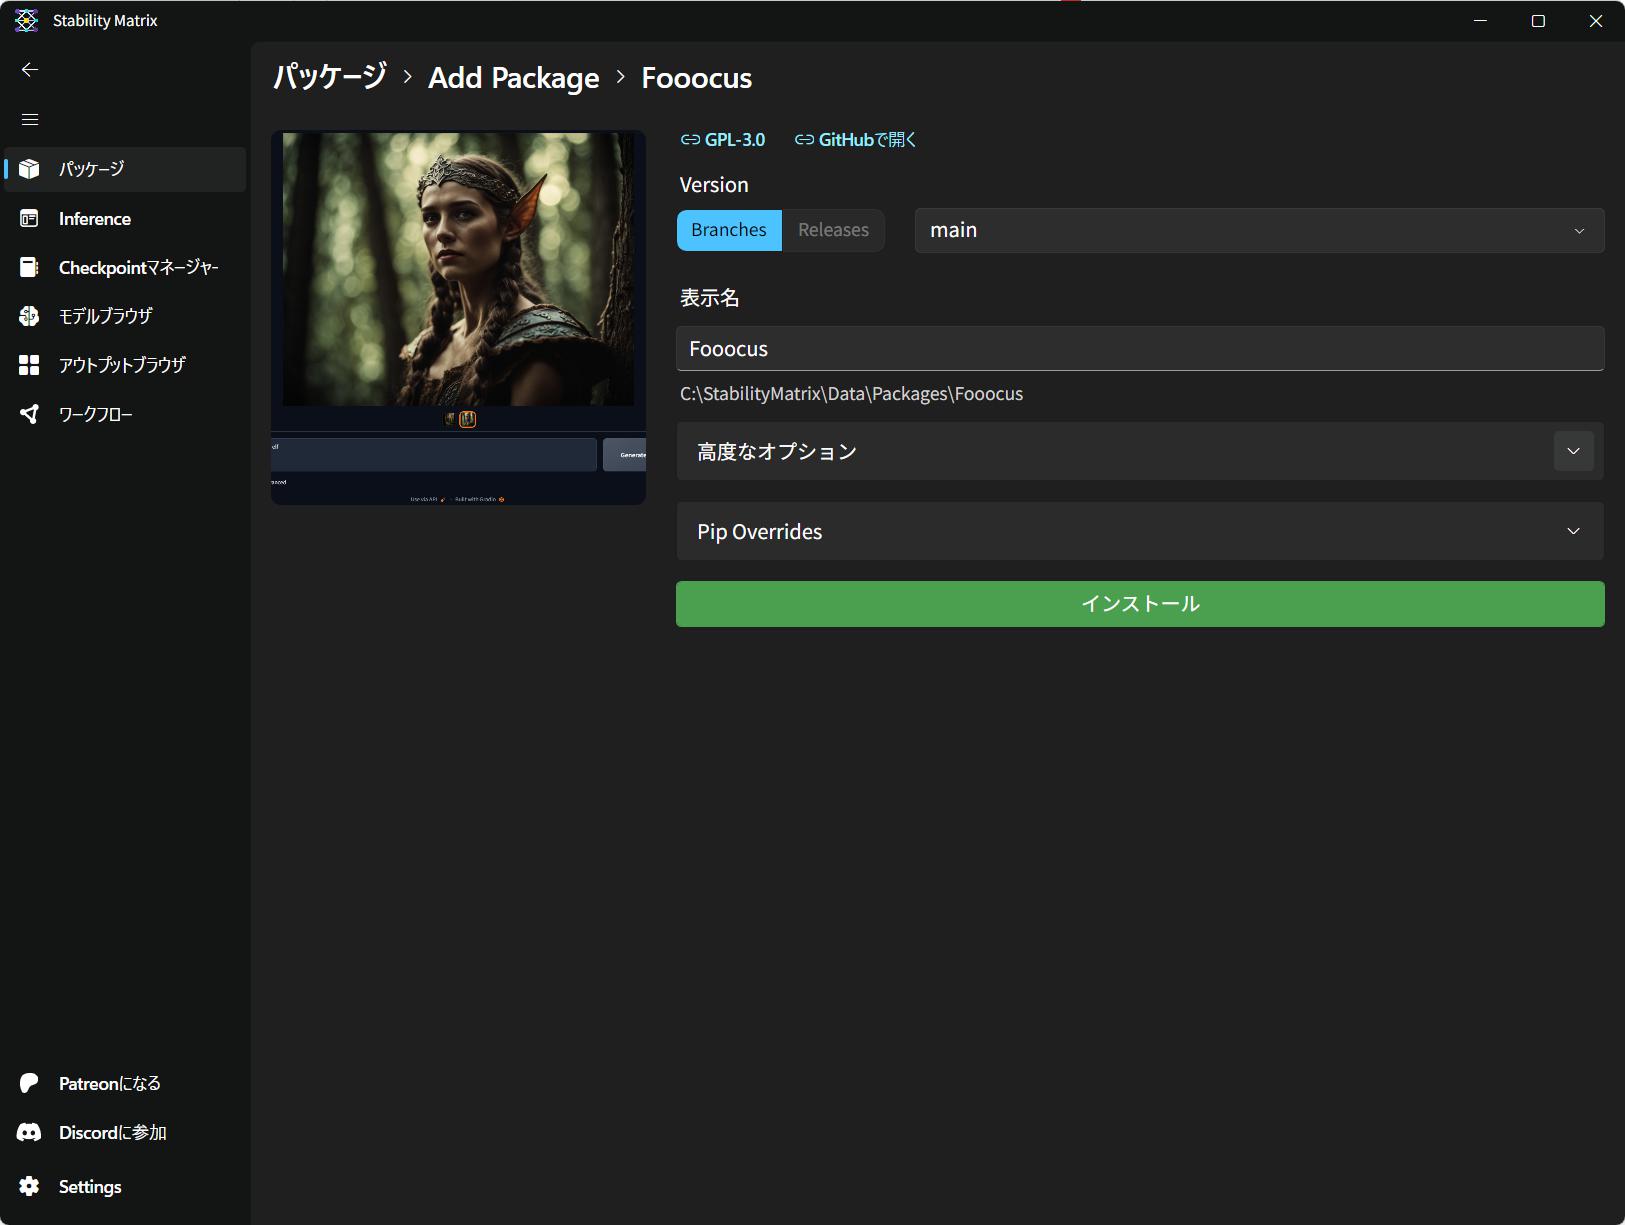Click the Discordに参加 icon

pyautogui.click(x=29, y=1132)
